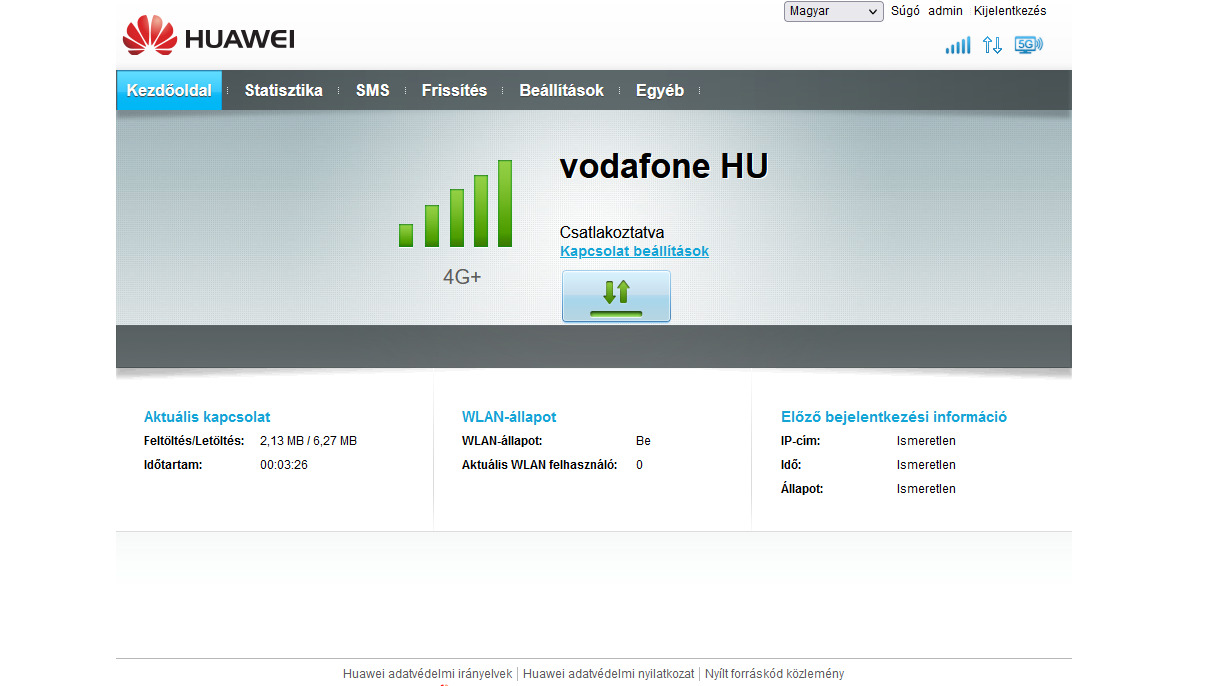Click the Idő value Ismeretlen
This screenshot has height=686, width=1205.
tap(926, 465)
